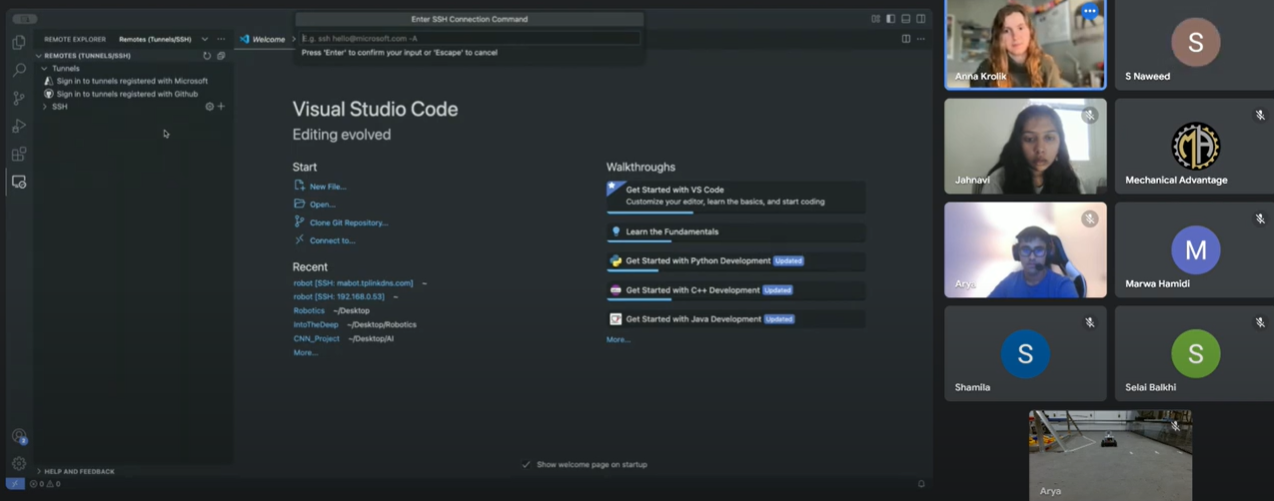Open recent robot mabot.tplinkdns.com SSH link
This screenshot has height=501, width=1274.
coord(353,283)
